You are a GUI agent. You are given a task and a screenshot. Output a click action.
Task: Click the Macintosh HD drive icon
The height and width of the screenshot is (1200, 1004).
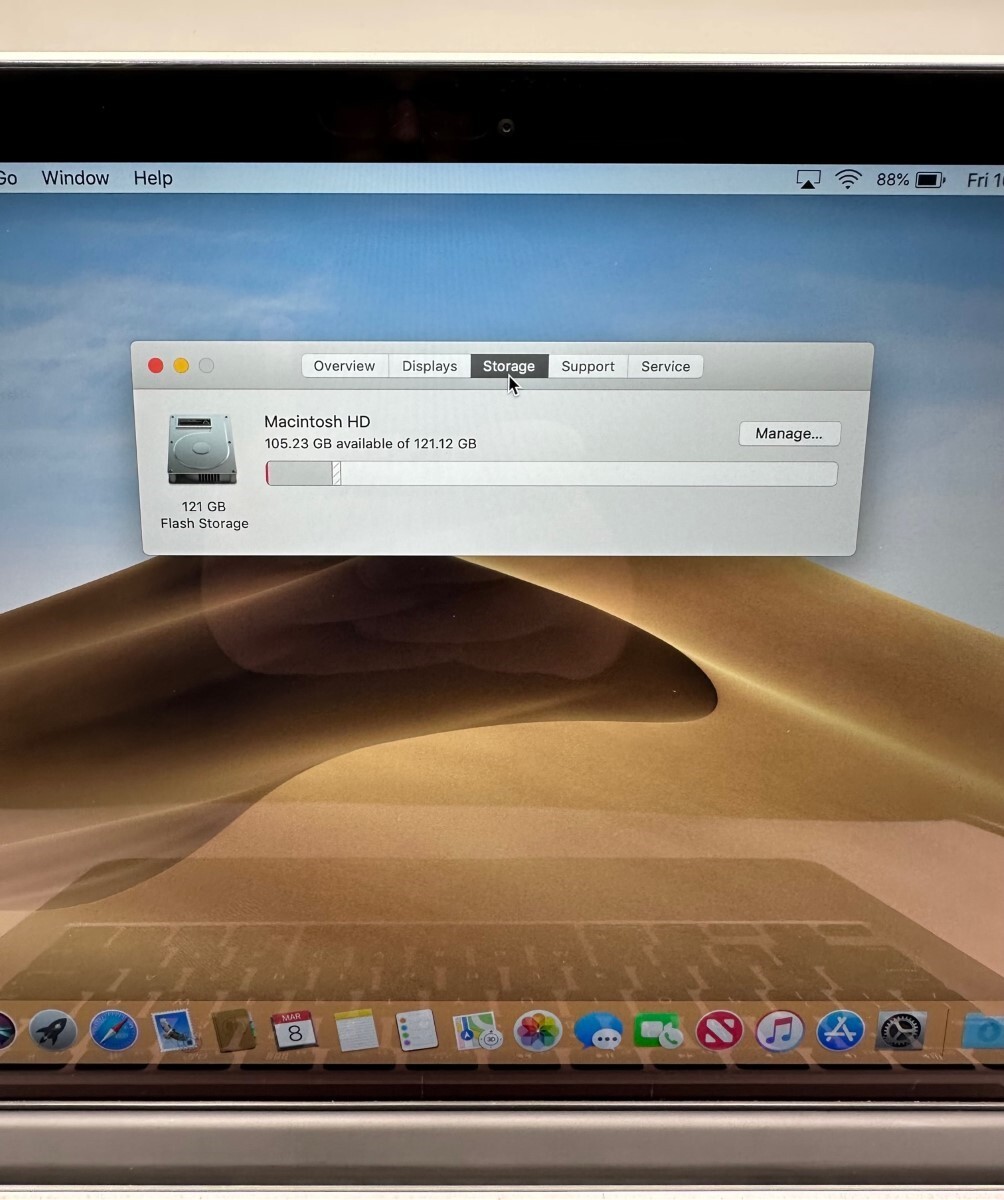point(202,449)
